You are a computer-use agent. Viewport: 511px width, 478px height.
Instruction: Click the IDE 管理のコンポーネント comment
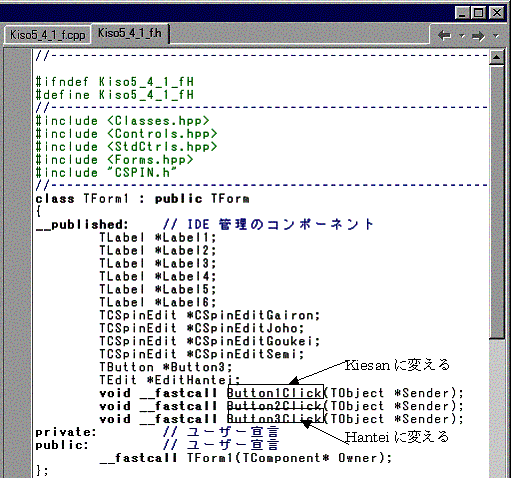(x=269, y=224)
